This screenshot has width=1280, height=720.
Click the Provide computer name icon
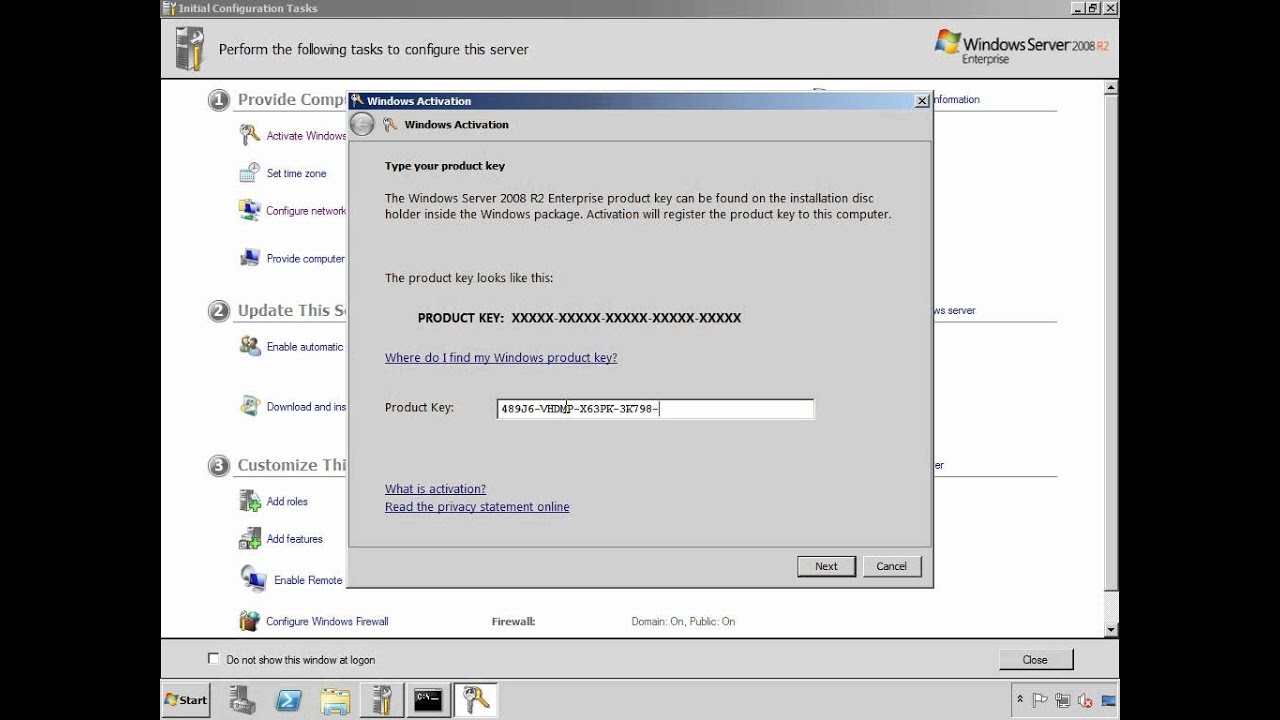click(x=249, y=258)
